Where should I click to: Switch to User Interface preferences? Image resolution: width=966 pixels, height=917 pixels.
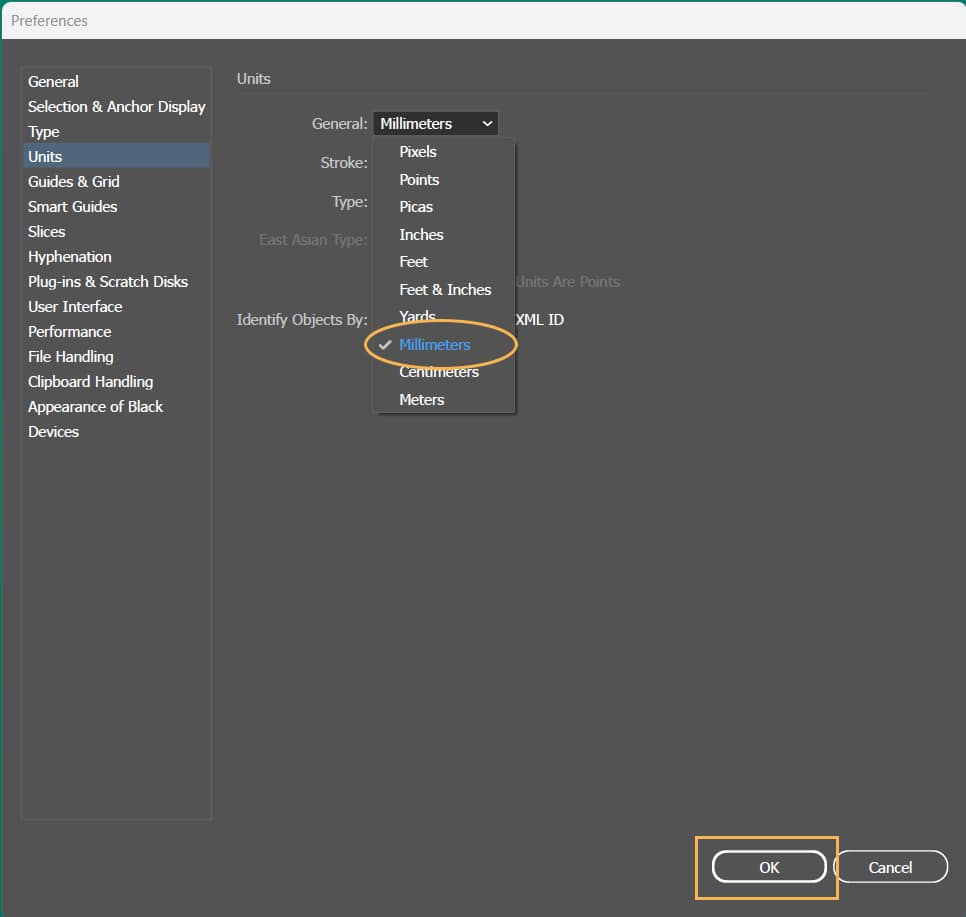75,307
